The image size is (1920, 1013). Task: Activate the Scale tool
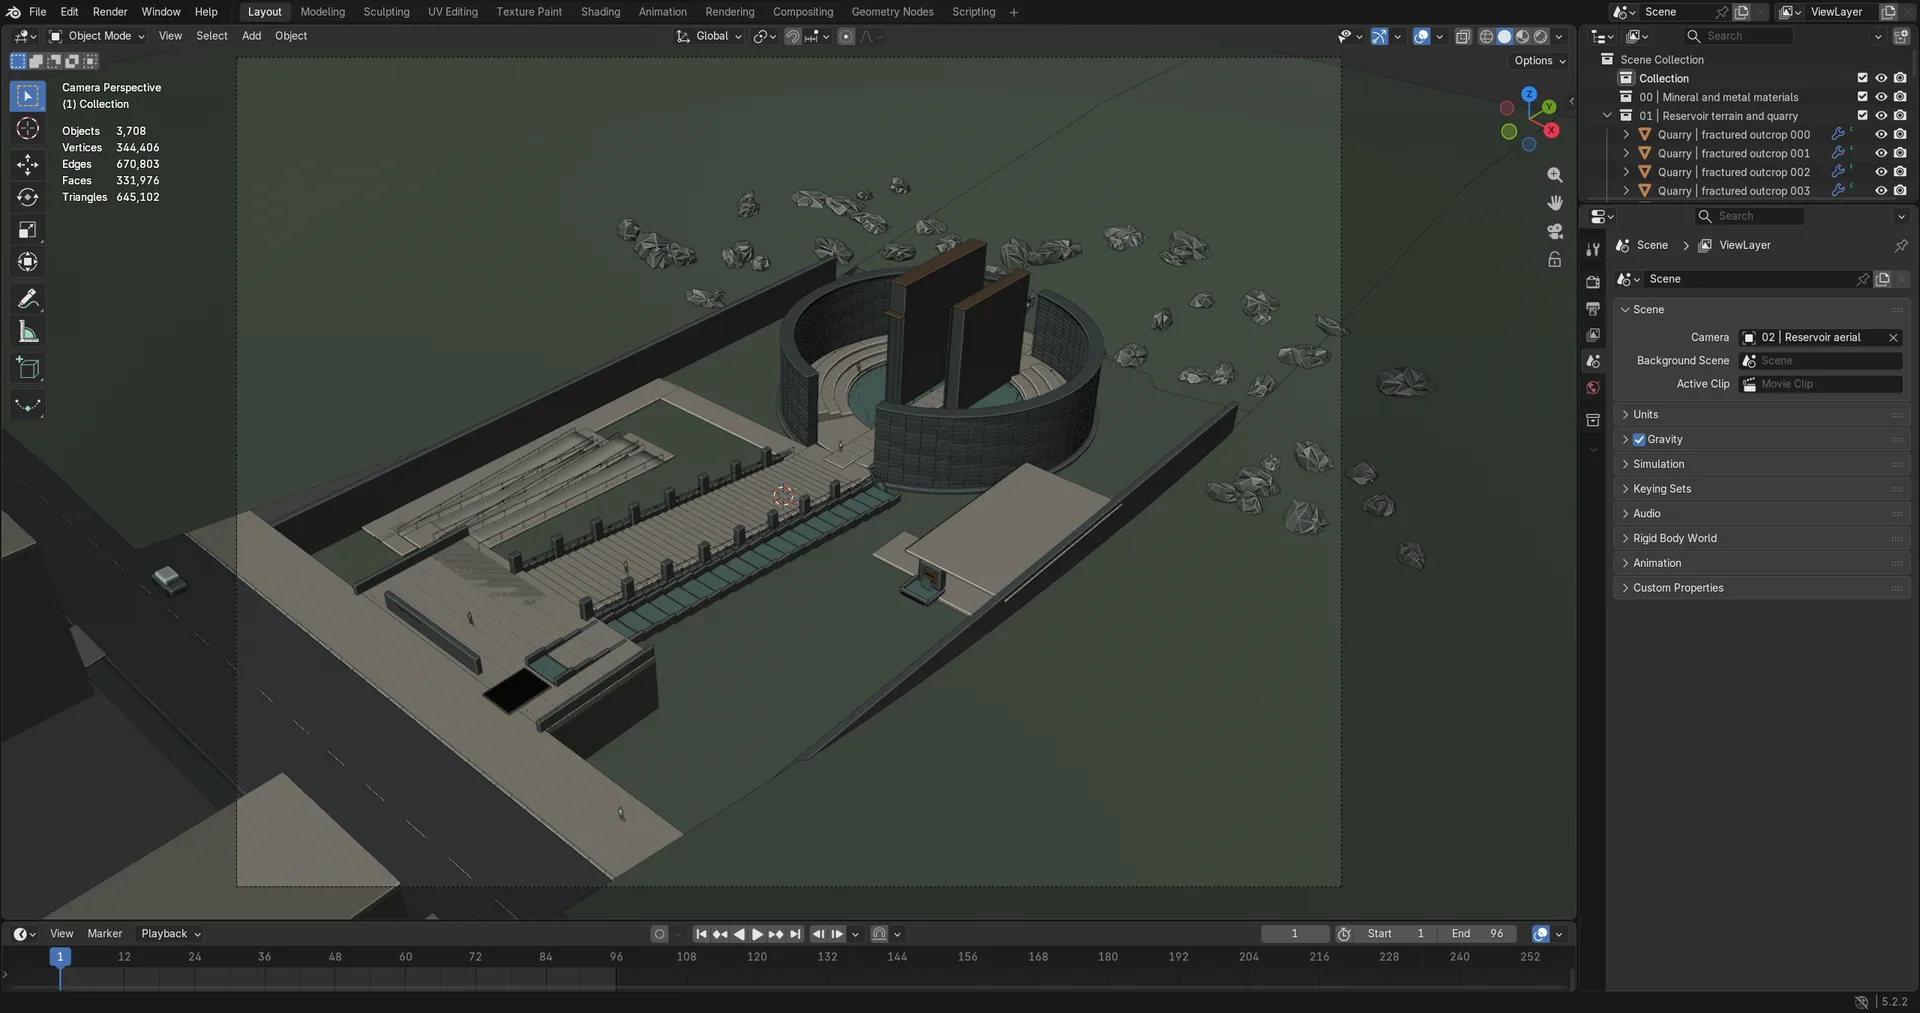tap(28, 230)
